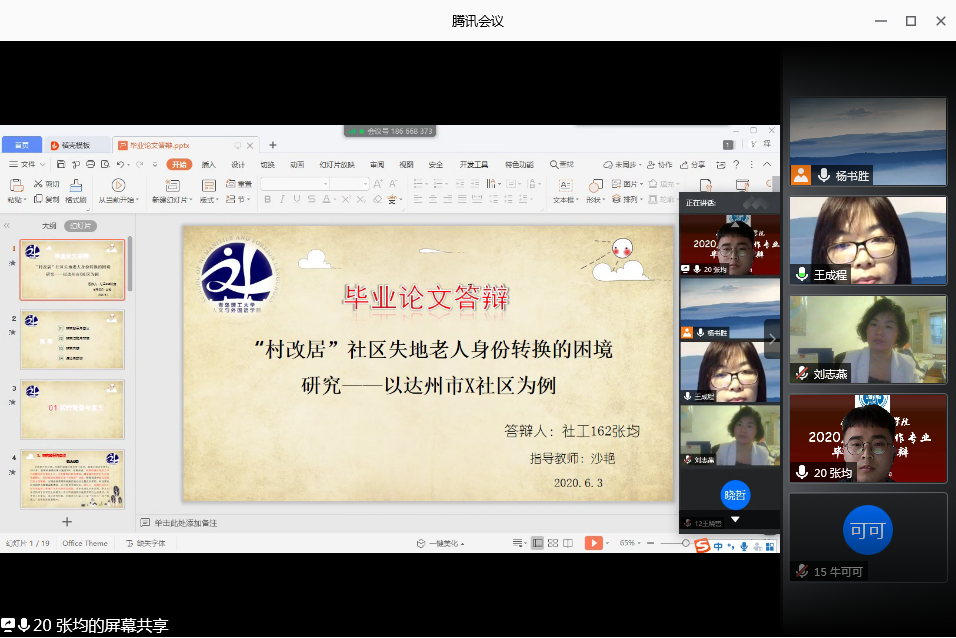Toggle italic text formatting
This screenshot has width=956, height=638.
(x=283, y=199)
